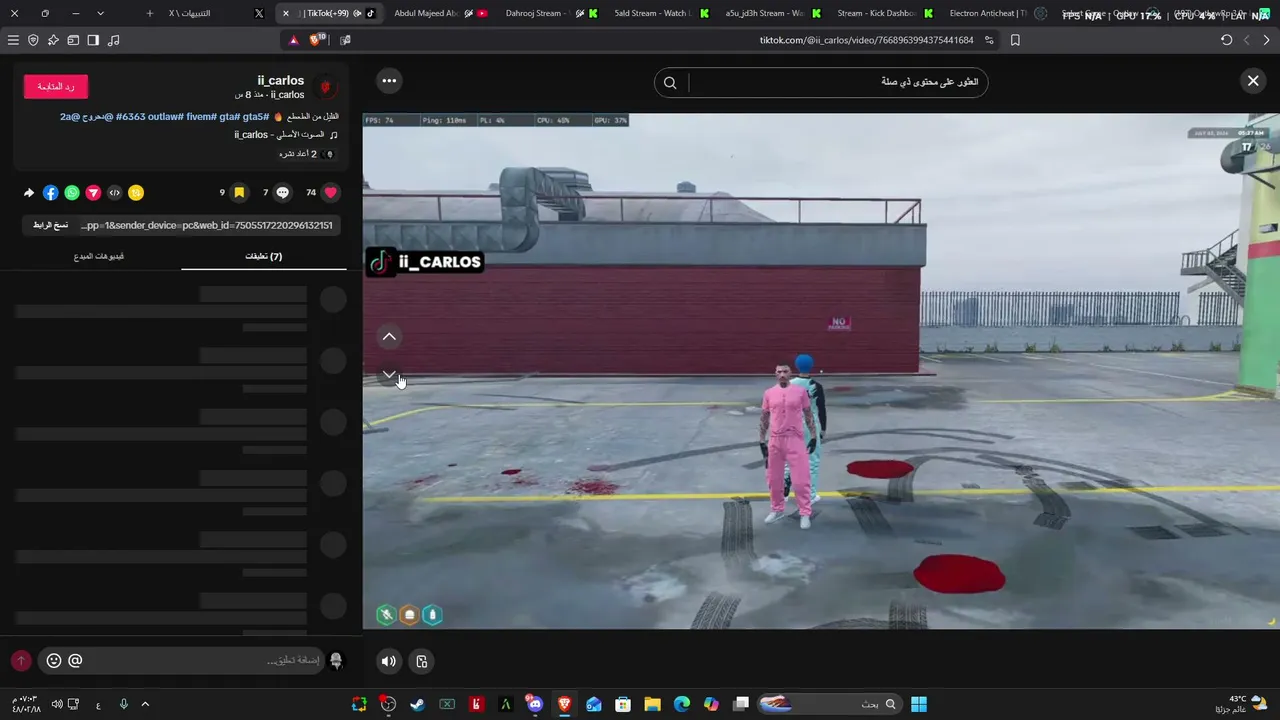Screen dimensions: 1280x720
Task: Click the music note playlist icon in toolbar
Action: coord(113,40)
